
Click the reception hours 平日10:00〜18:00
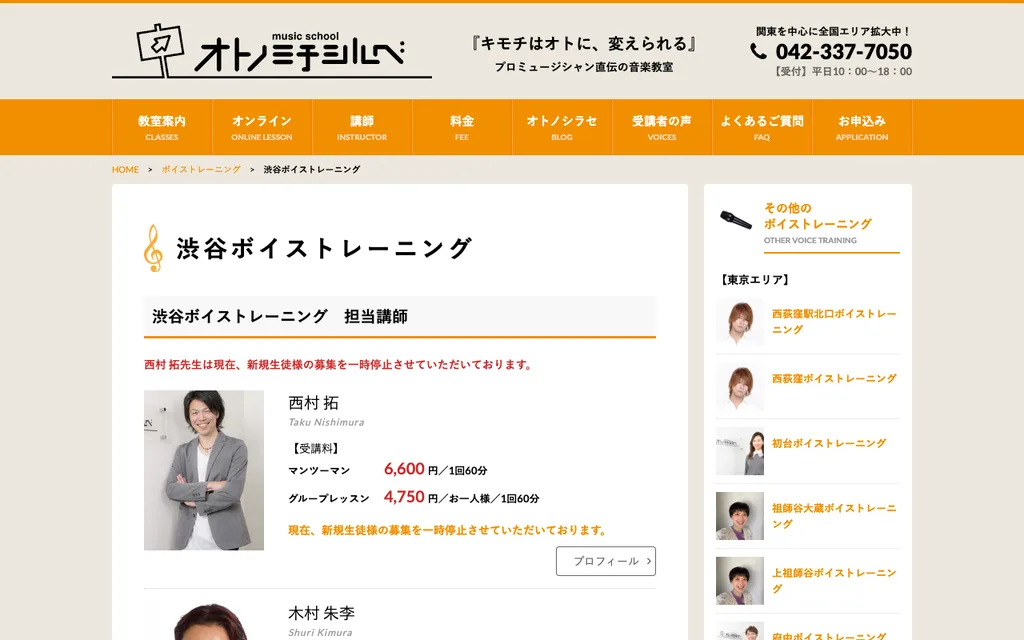(842, 72)
